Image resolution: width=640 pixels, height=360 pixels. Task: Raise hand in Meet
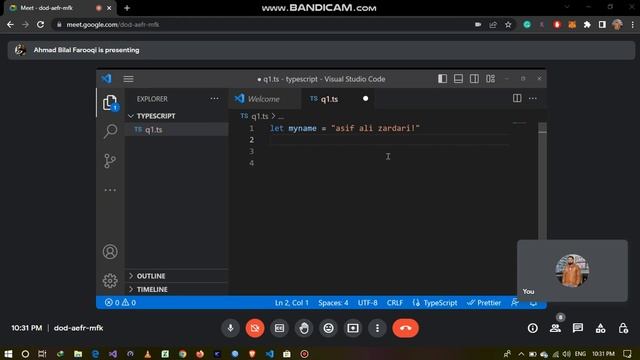(304, 328)
